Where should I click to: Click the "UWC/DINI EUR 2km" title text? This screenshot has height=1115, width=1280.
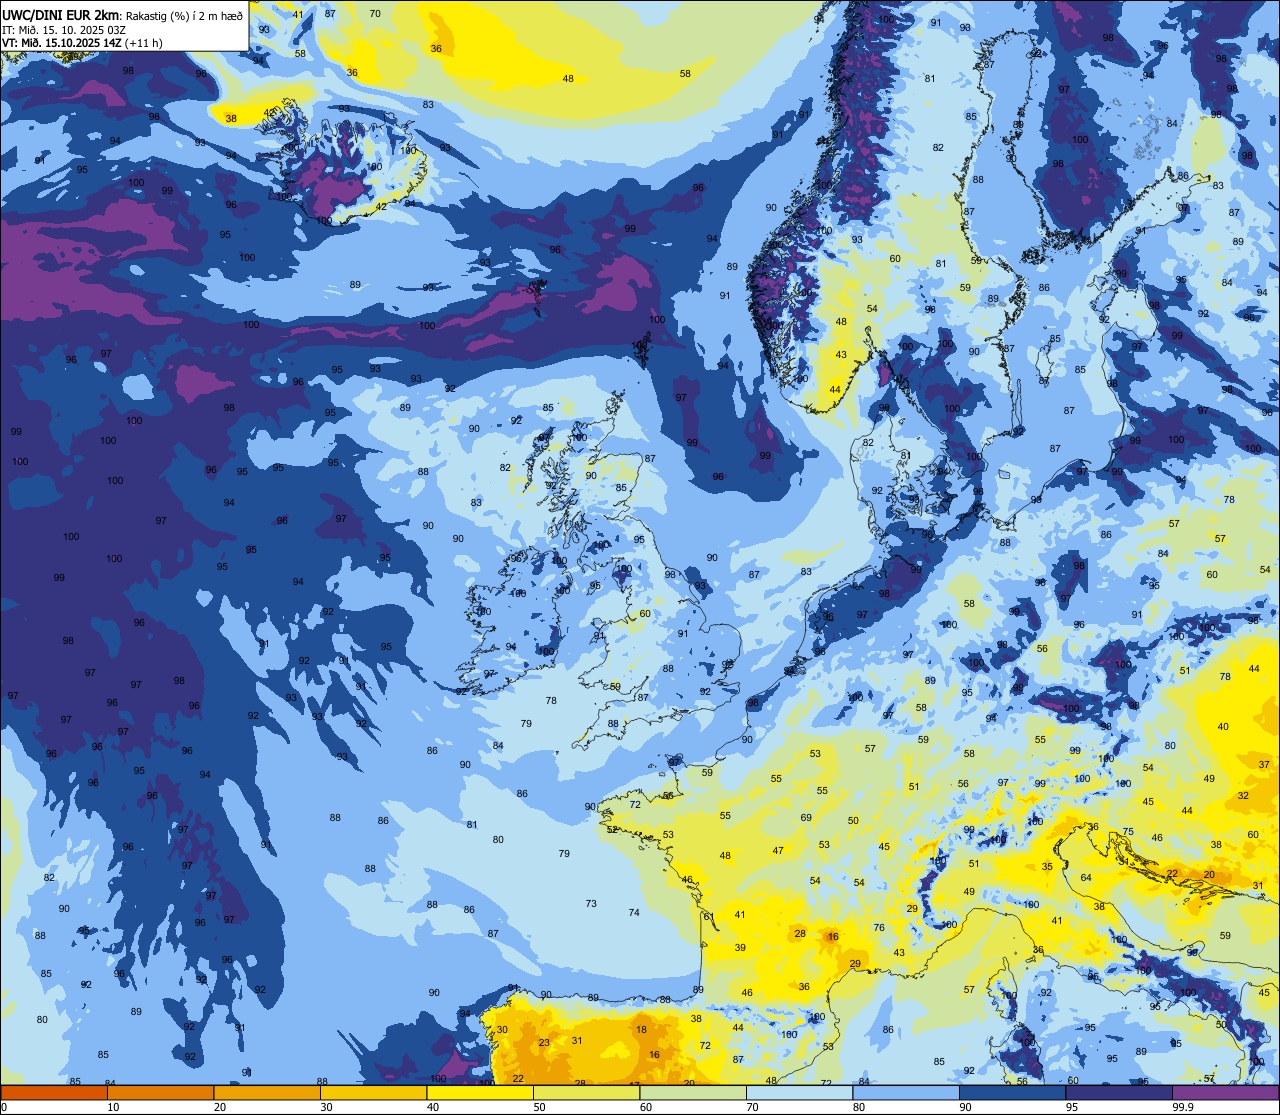click(60, 14)
